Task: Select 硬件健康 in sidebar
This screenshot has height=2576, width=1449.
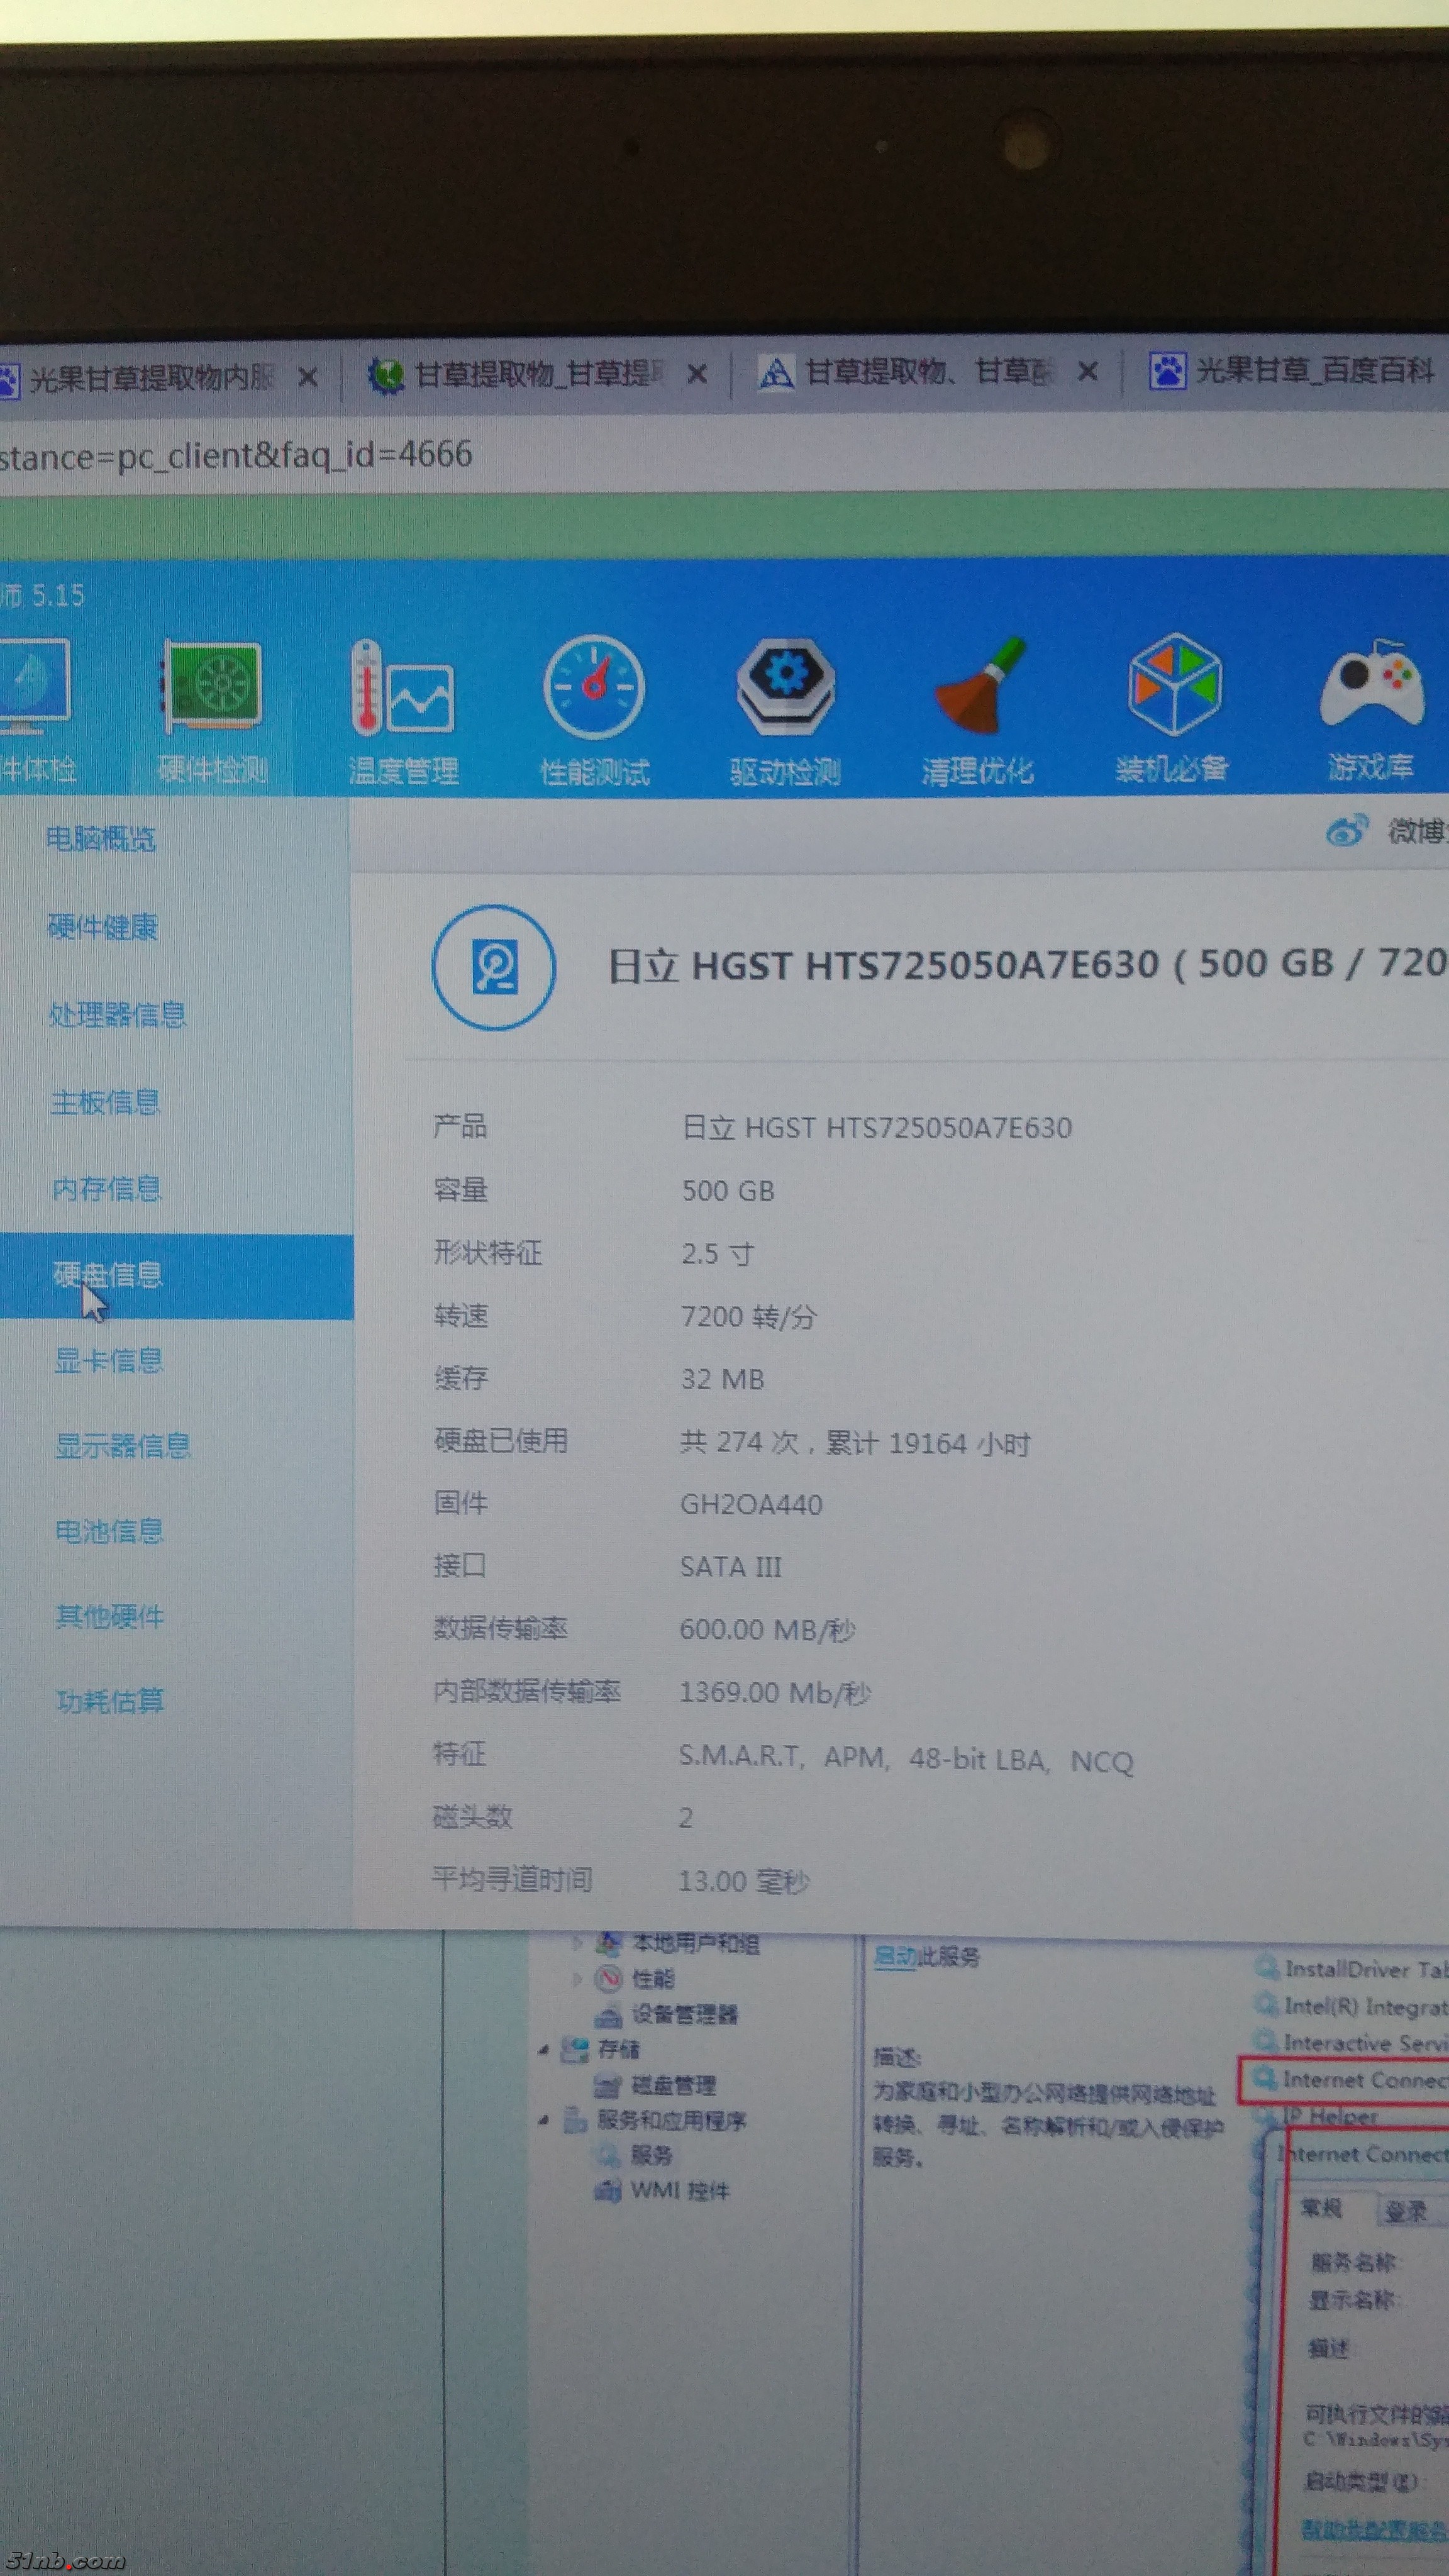Action: [x=103, y=926]
